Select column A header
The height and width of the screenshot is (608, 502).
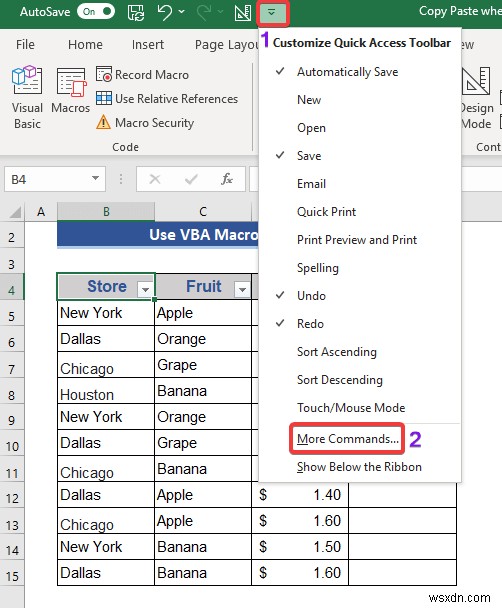[41, 212]
